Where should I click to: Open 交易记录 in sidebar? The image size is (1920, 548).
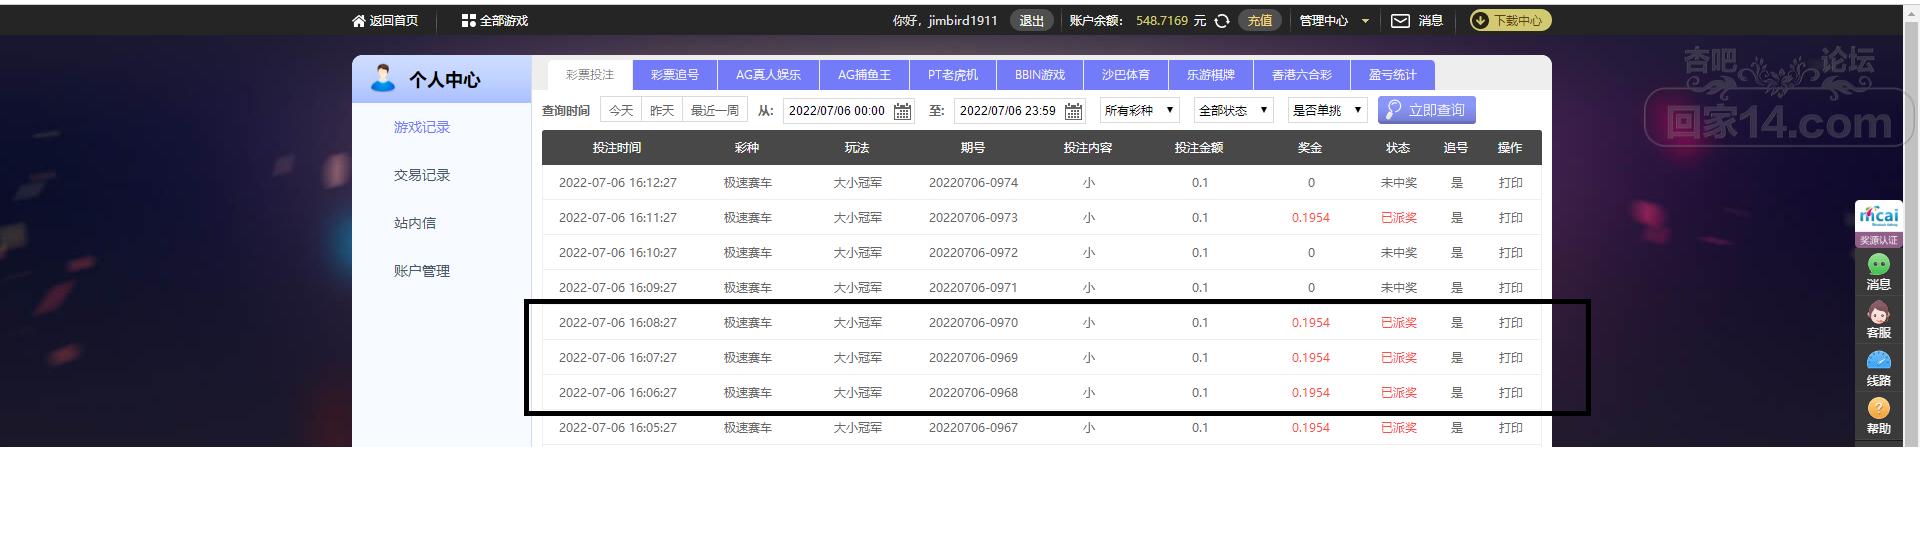(x=422, y=175)
